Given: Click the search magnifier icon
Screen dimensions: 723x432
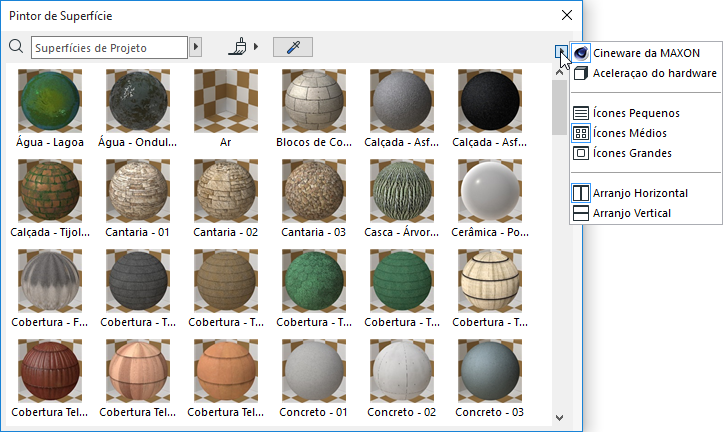Looking at the screenshot, I should pyautogui.click(x=15, y=47).
